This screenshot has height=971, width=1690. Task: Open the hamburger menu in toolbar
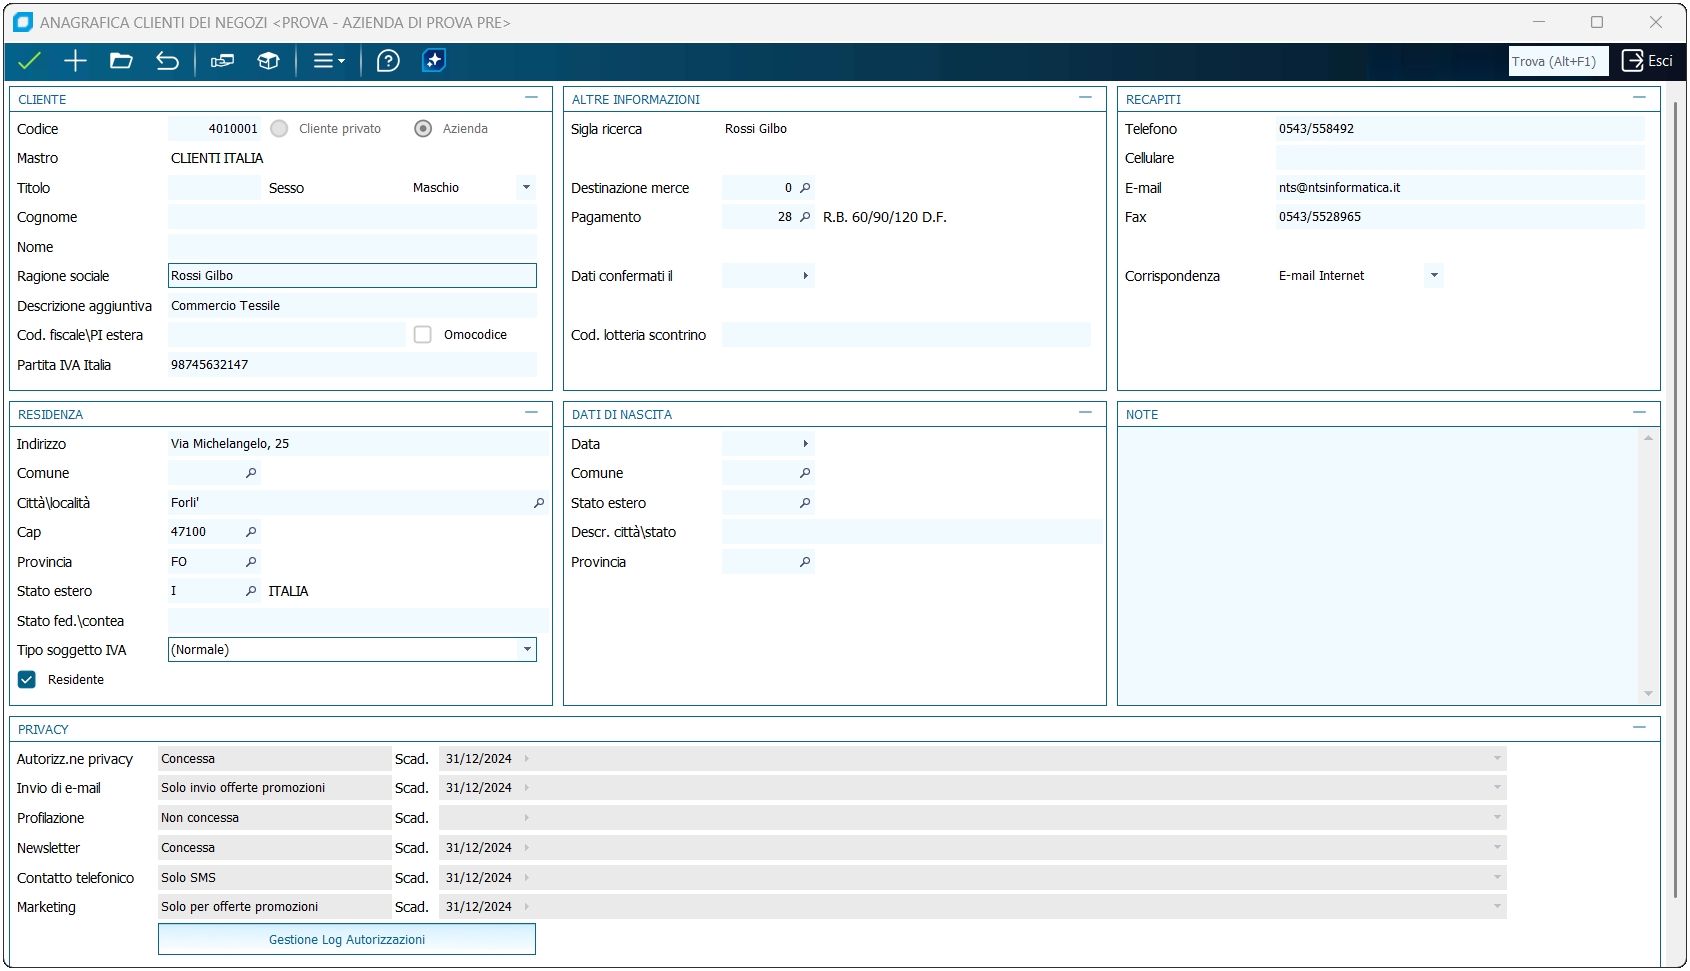(x=328, y=61)
